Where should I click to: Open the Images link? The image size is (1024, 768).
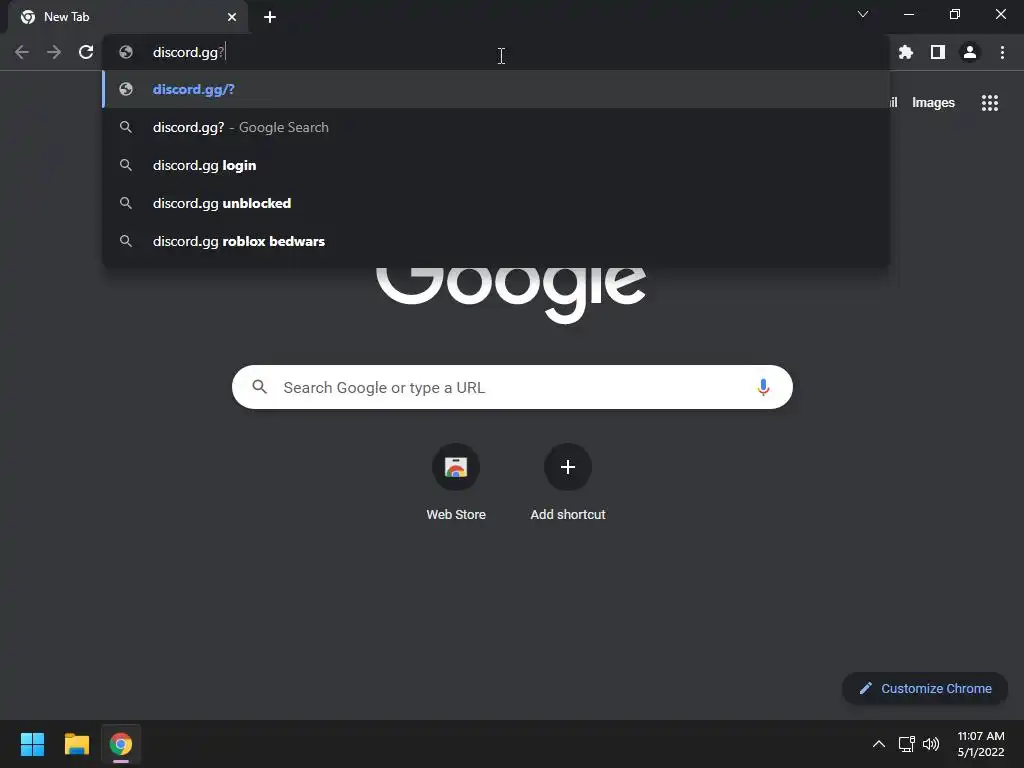click(x=933, y=103)
